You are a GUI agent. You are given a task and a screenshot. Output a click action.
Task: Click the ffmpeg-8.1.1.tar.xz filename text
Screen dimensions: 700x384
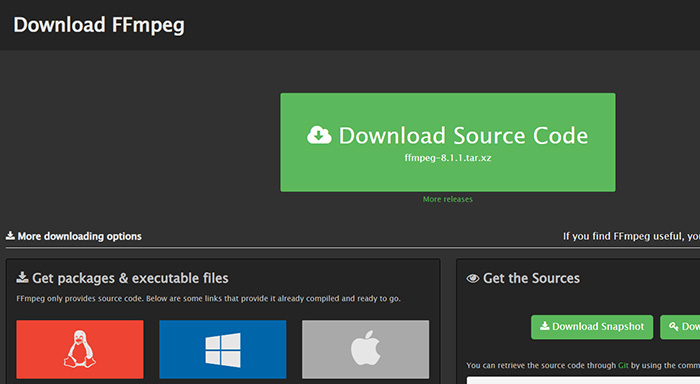[x=448, y=158]
